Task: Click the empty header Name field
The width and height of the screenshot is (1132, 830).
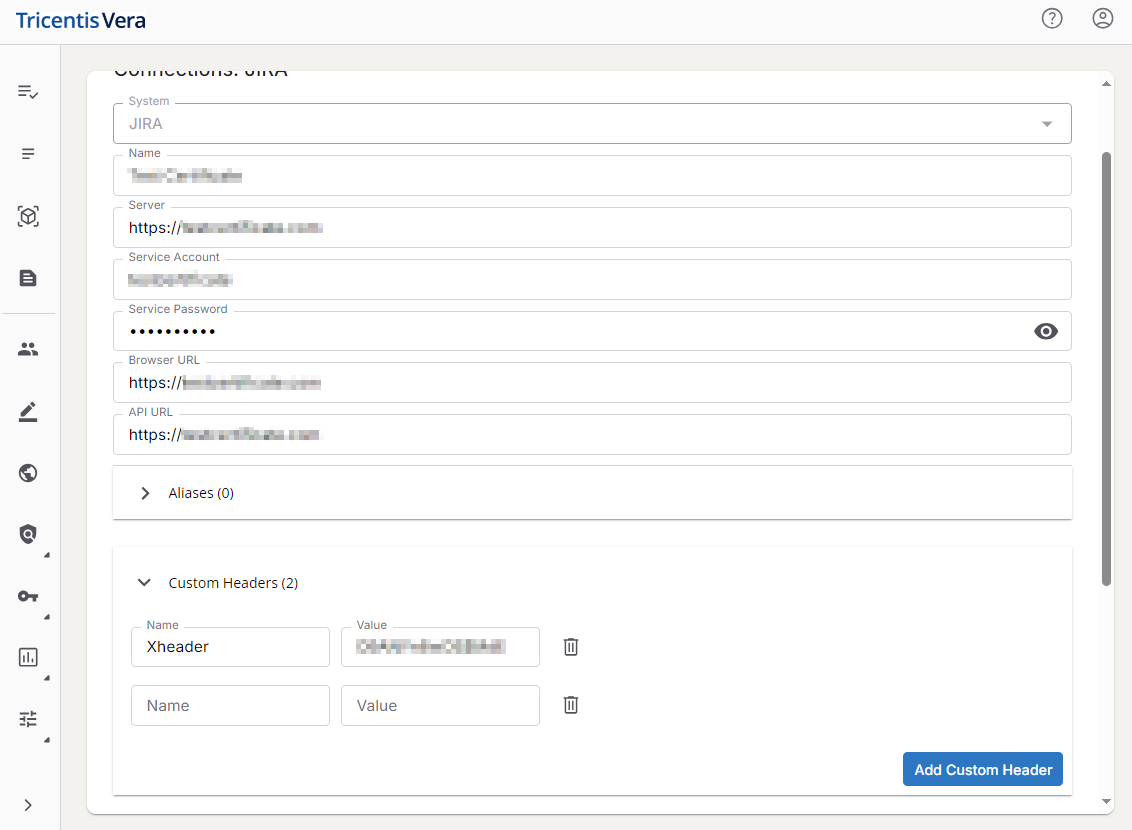Action: click(230, 705)
